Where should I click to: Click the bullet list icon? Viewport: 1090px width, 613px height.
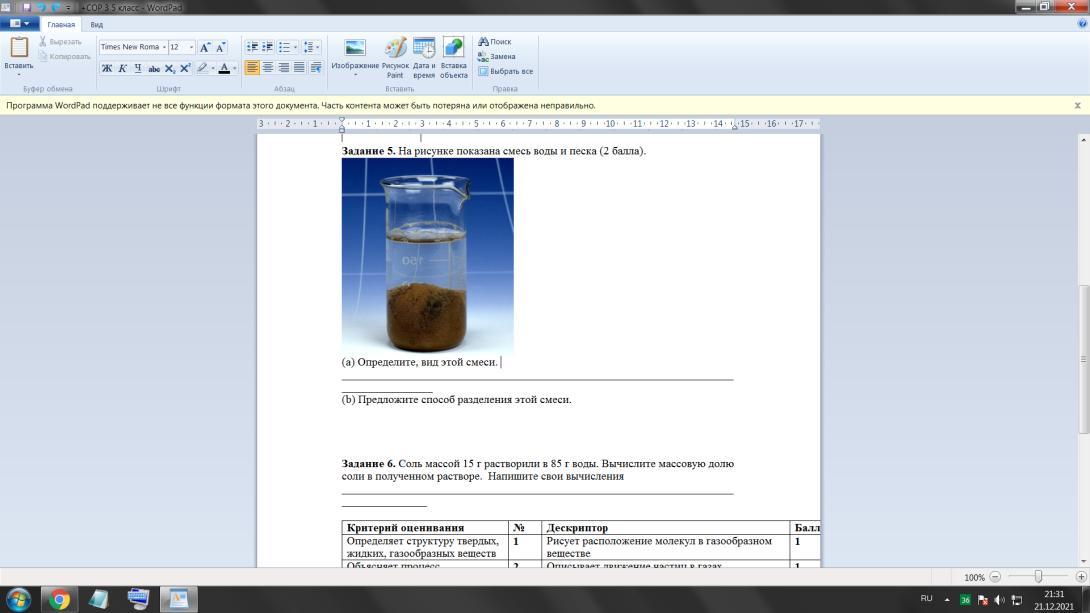pyautogui.click(x=284, y=47)
